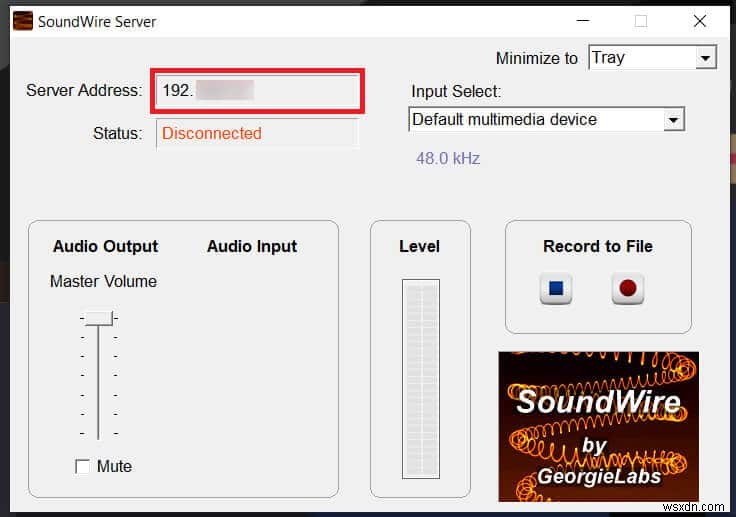Click the Master Volume slider handle
The height and width of the screenshot is (517, 736).
[x=99, y=318]
